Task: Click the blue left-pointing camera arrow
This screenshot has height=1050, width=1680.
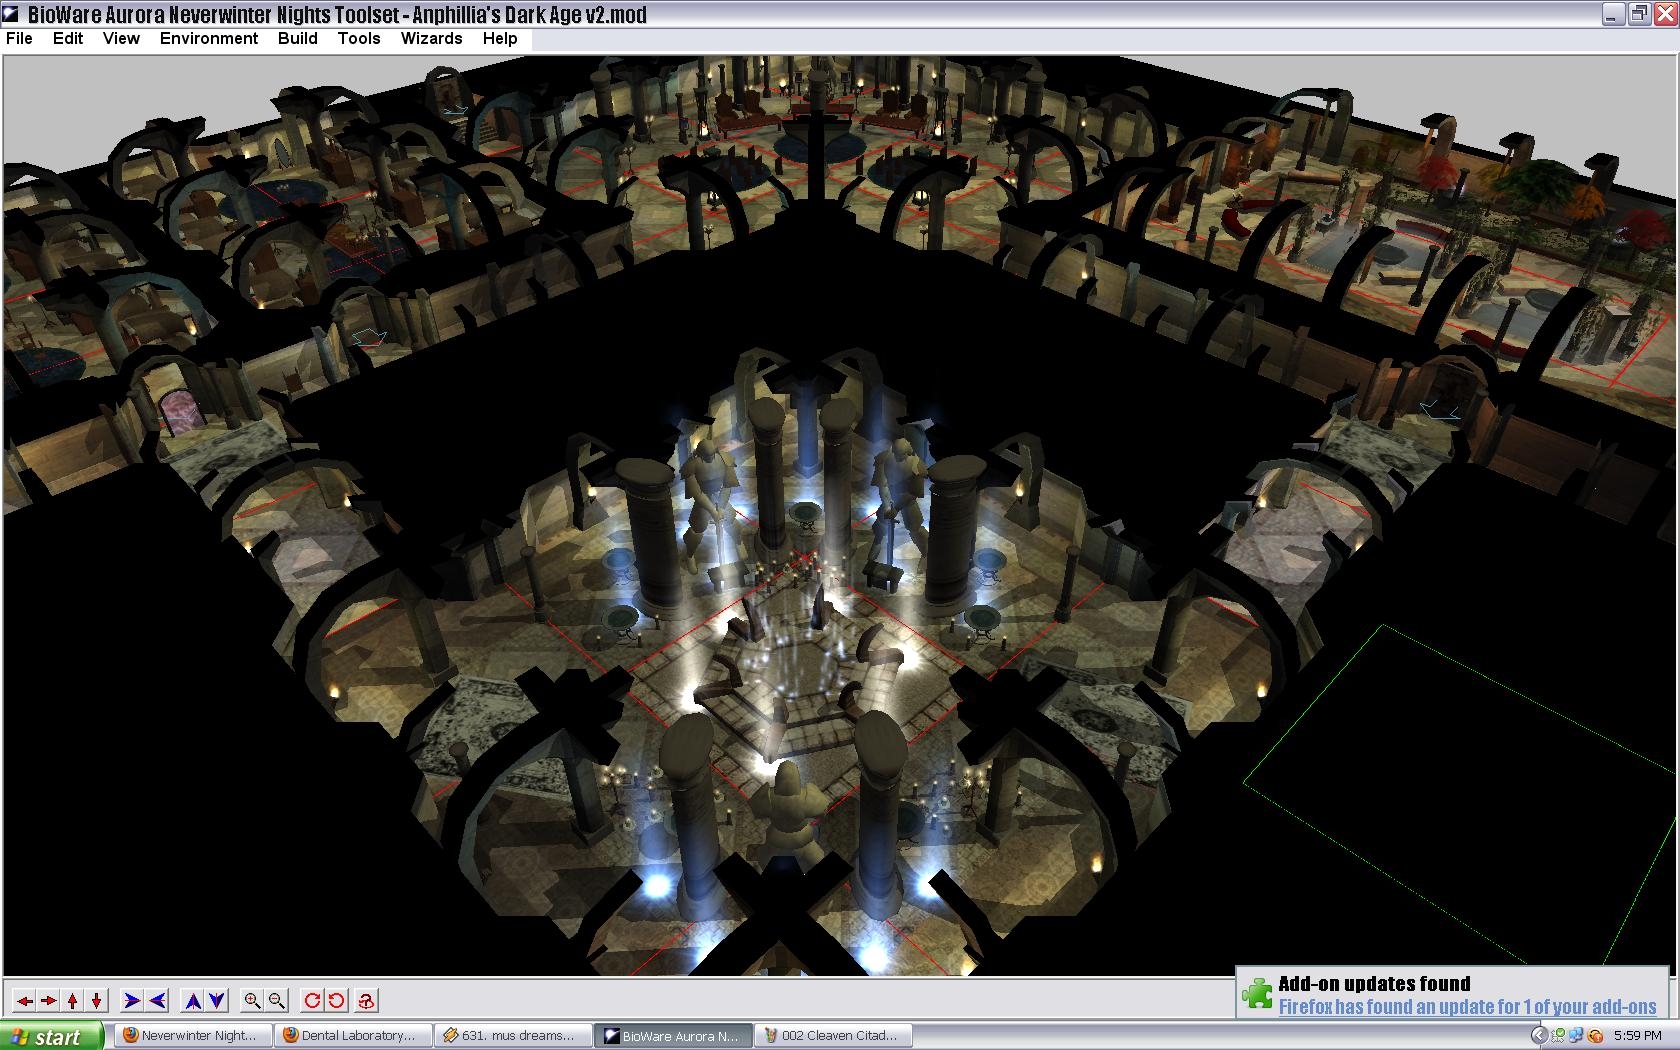Action: click(157, 1000)
